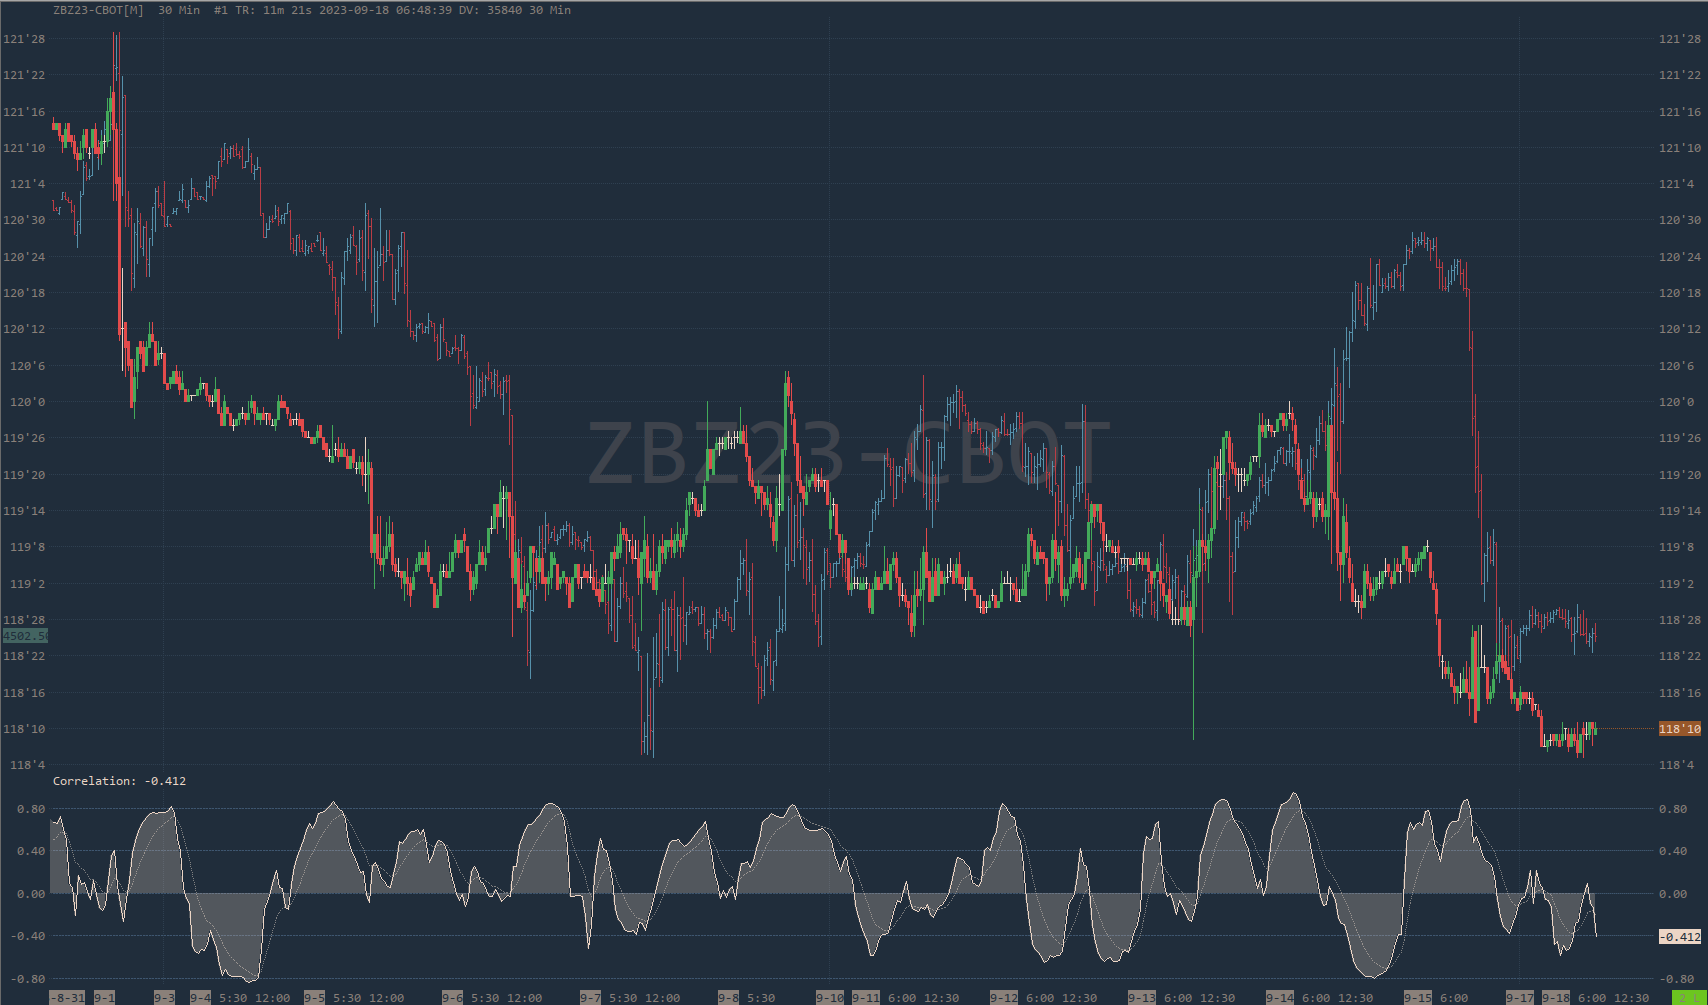Click the ZBZ23-CBOT[M] symbol header text
1708x1005 pixels.
[98, 10]
